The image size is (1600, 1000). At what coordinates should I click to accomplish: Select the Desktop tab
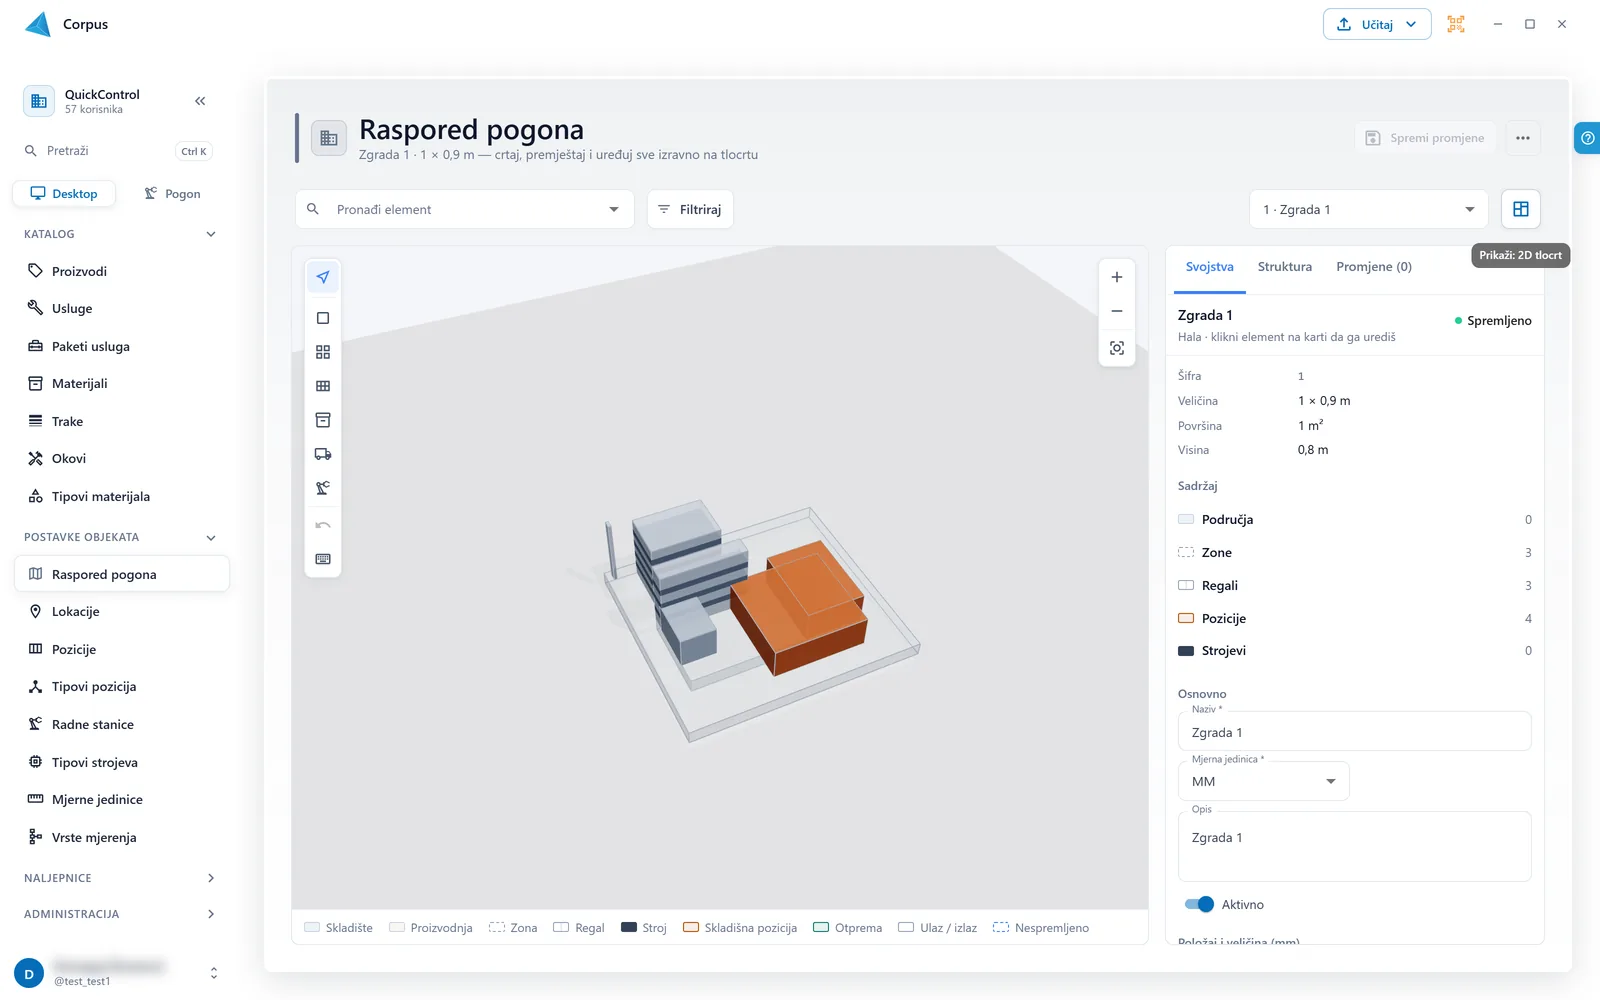64,194
